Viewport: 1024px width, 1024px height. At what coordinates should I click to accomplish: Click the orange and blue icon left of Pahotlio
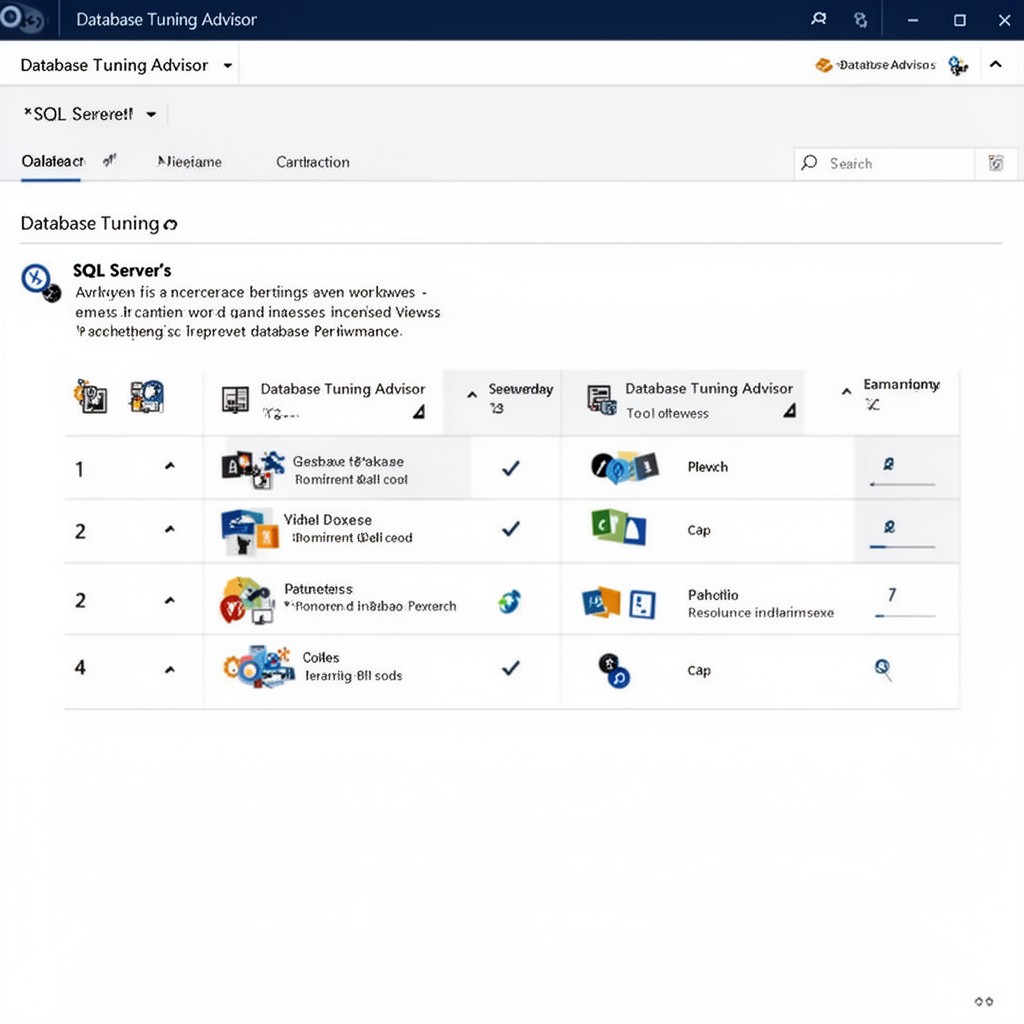[x=601, y=602]
